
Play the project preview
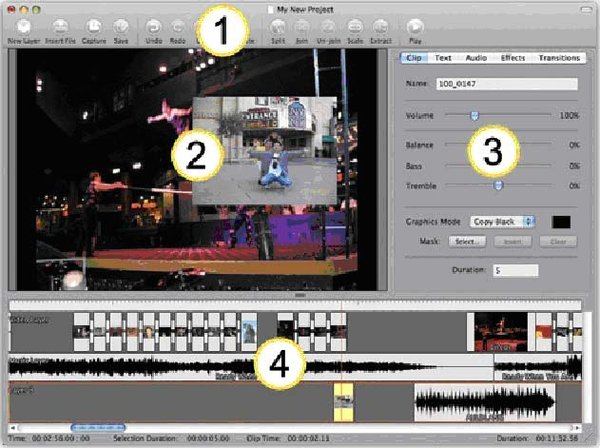[x=415, y=27]
